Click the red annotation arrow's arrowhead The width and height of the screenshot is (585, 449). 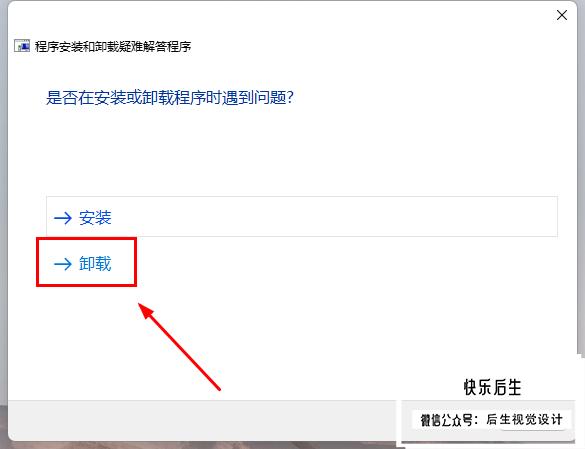(x=147, y=311)
